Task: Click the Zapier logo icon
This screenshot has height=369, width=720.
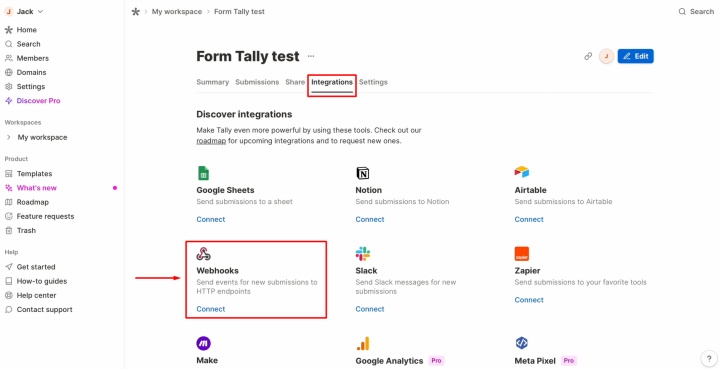Action: pyautogui.click(x=522, y=254)
